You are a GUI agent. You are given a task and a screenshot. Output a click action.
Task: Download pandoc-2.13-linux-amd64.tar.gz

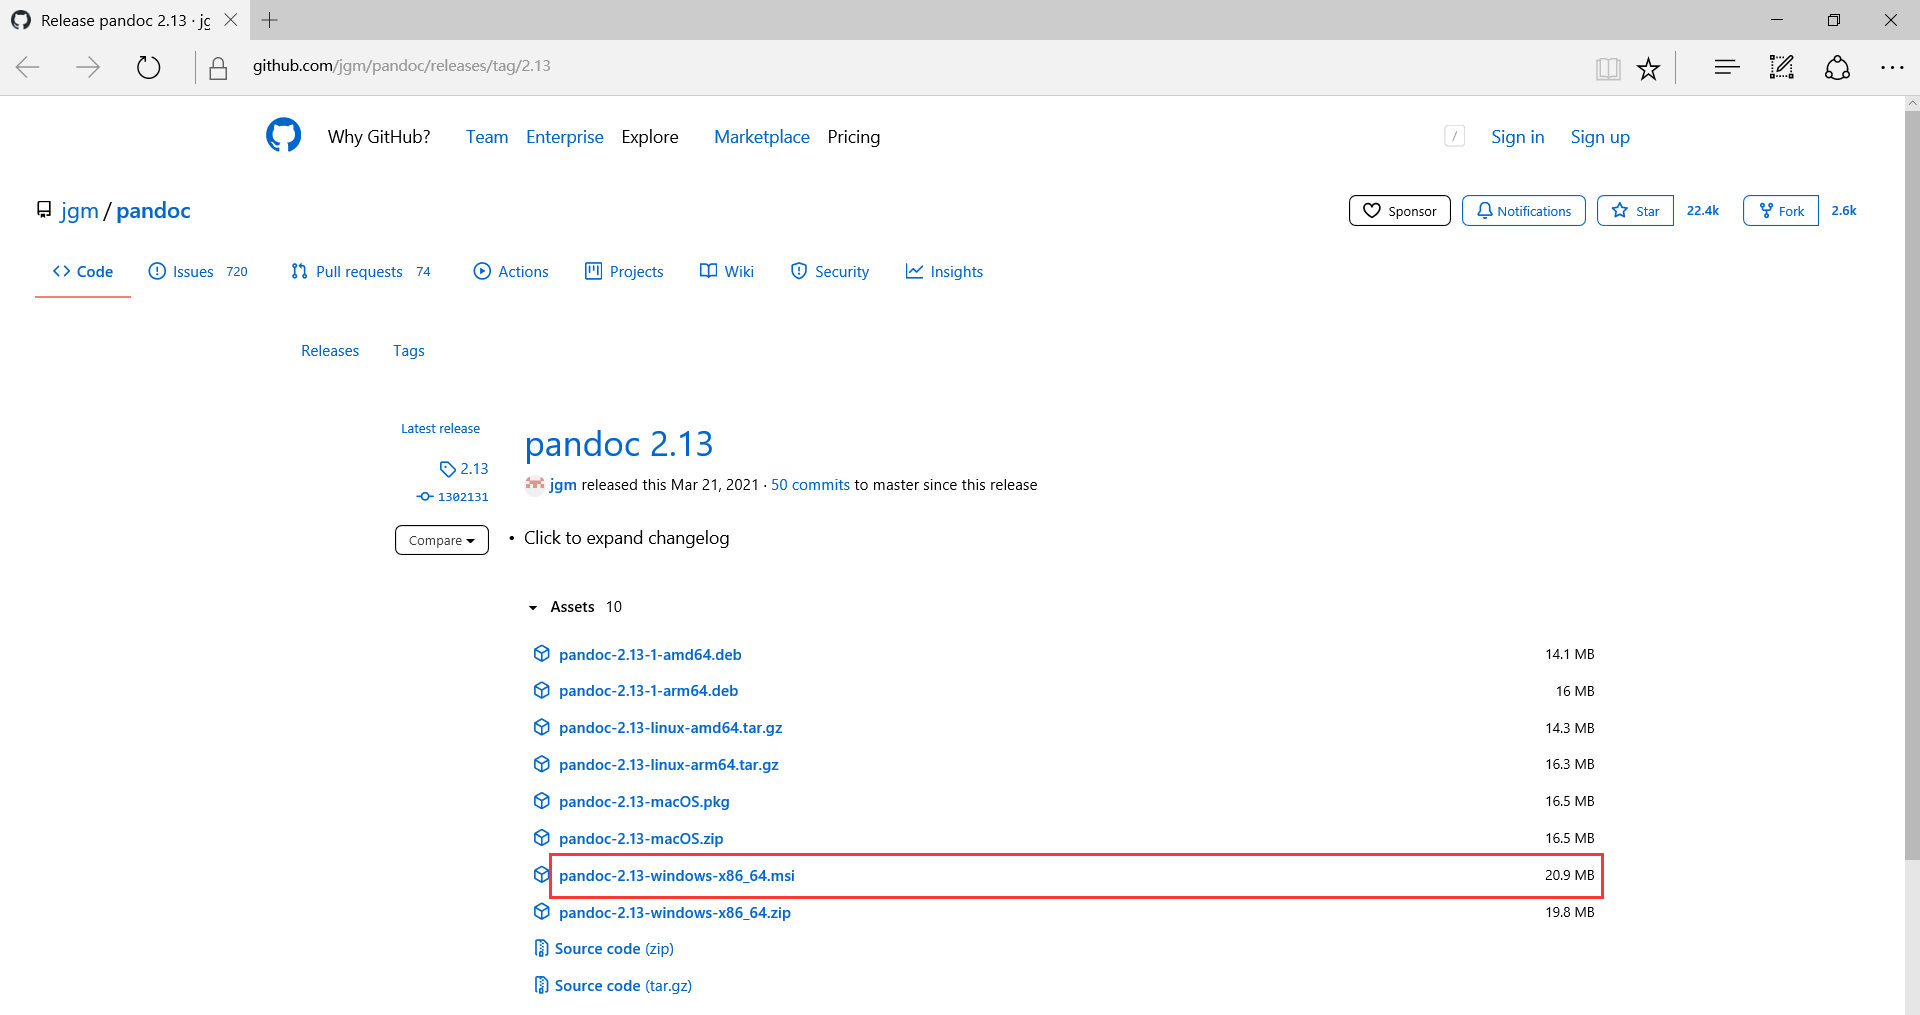[671, 728]
